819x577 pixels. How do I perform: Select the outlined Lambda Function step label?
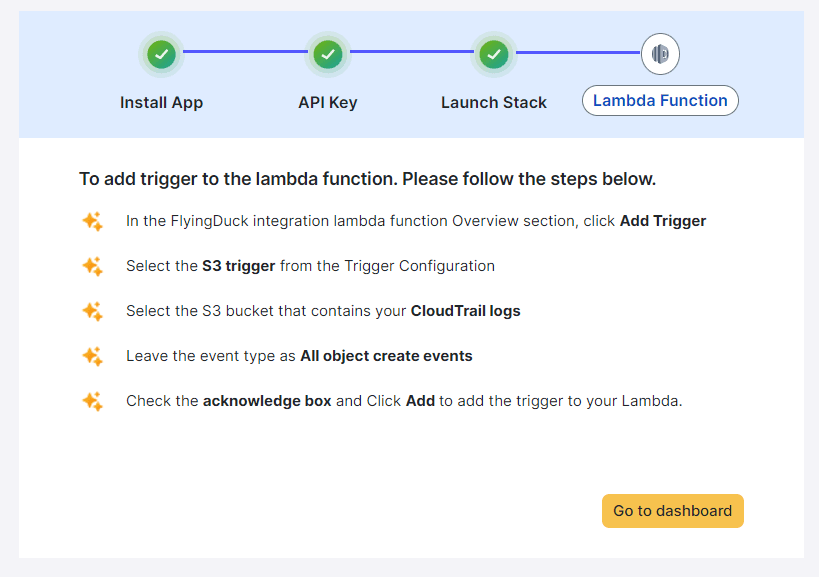(660, 101)
